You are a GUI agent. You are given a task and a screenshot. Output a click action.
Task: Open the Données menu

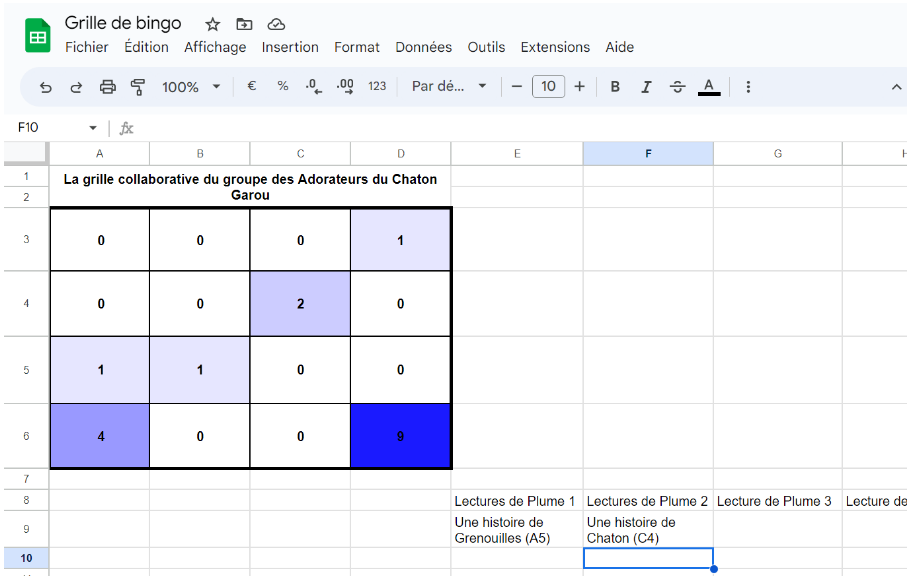pos(423,47)
